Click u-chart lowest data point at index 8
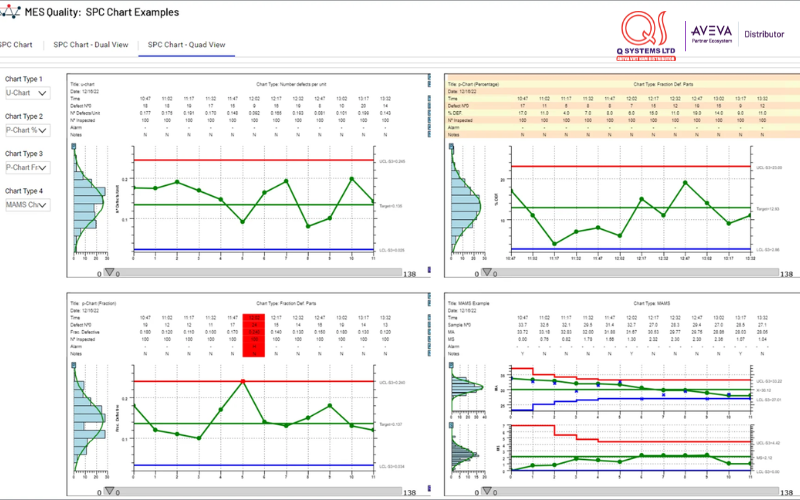This screenshot has height=500, width=800. pos(308,226)
